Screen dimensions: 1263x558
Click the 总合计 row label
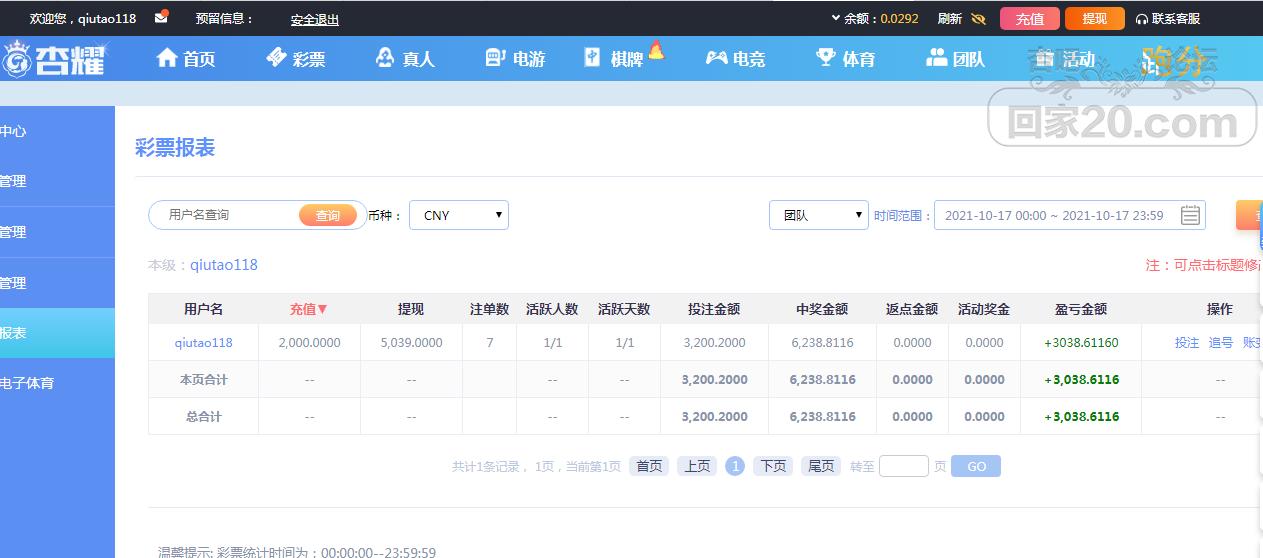[203, 417]
